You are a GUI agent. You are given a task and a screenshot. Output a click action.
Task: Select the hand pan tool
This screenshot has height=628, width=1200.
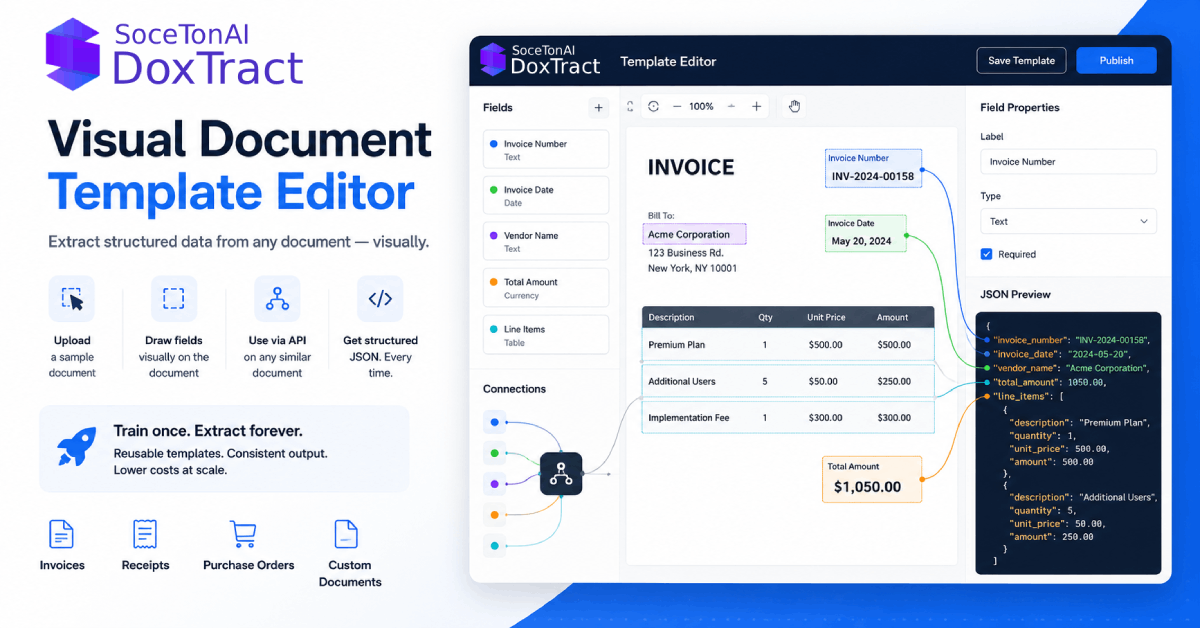(794, 106)
